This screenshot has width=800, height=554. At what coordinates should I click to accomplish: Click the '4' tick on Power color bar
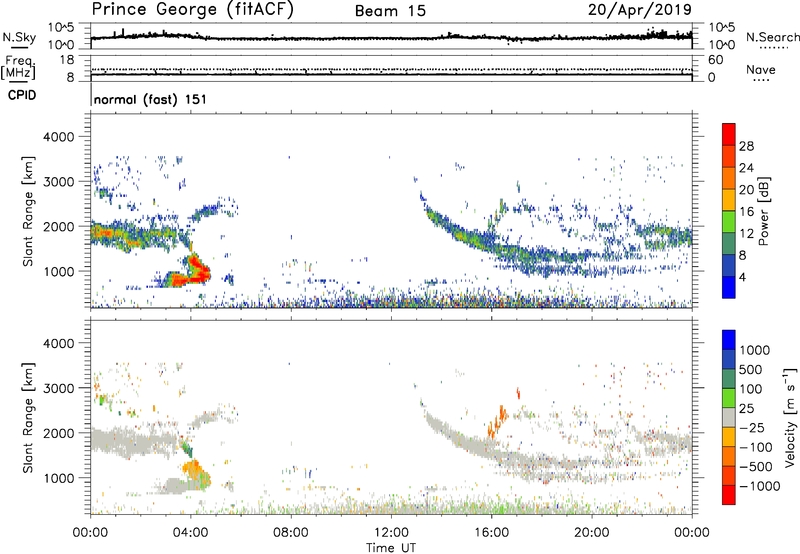742,277
